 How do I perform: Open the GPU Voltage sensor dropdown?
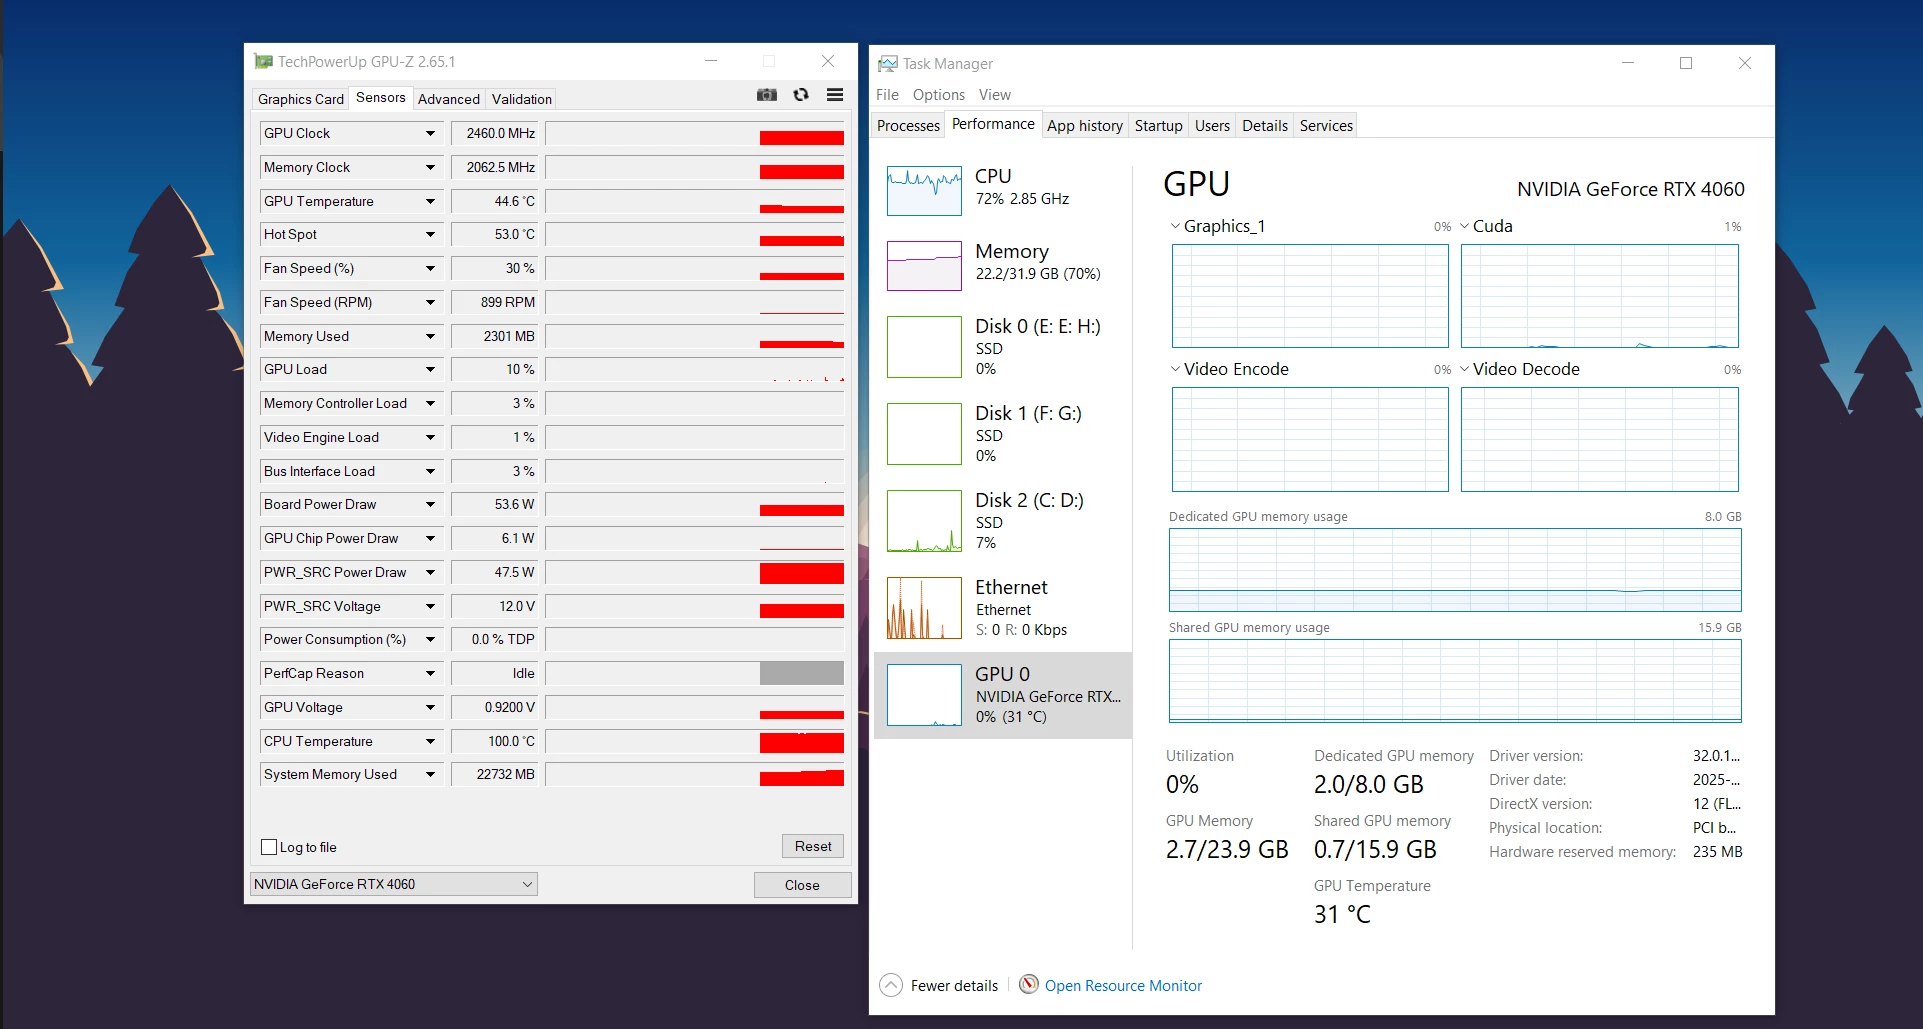(x=430, y=707)
